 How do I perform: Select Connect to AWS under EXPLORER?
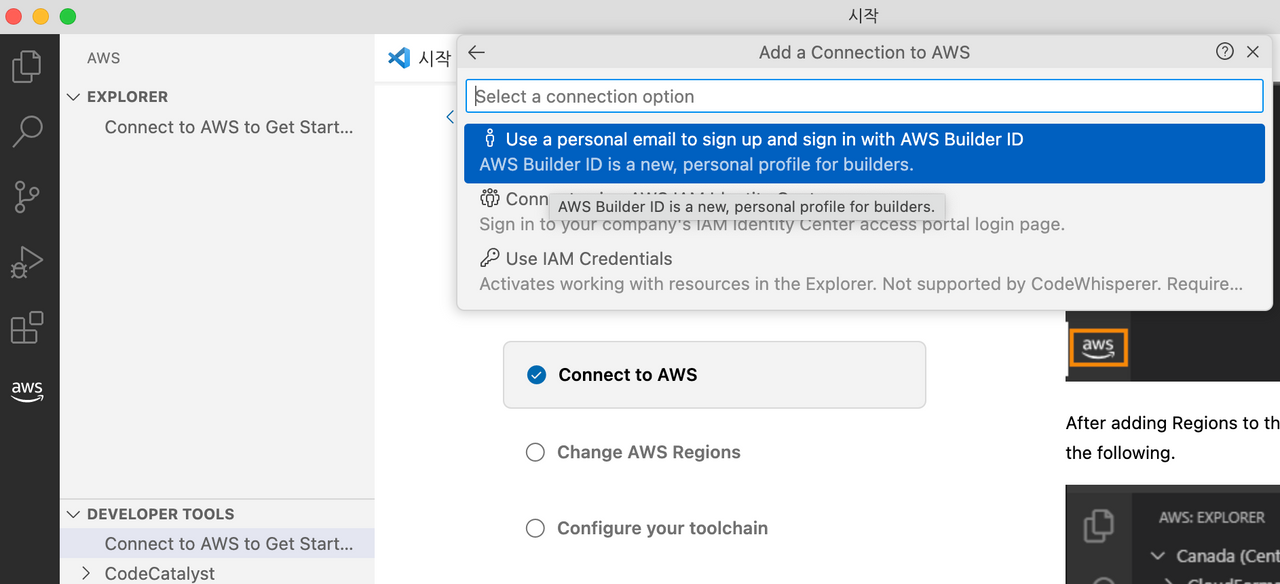point(229,127)
